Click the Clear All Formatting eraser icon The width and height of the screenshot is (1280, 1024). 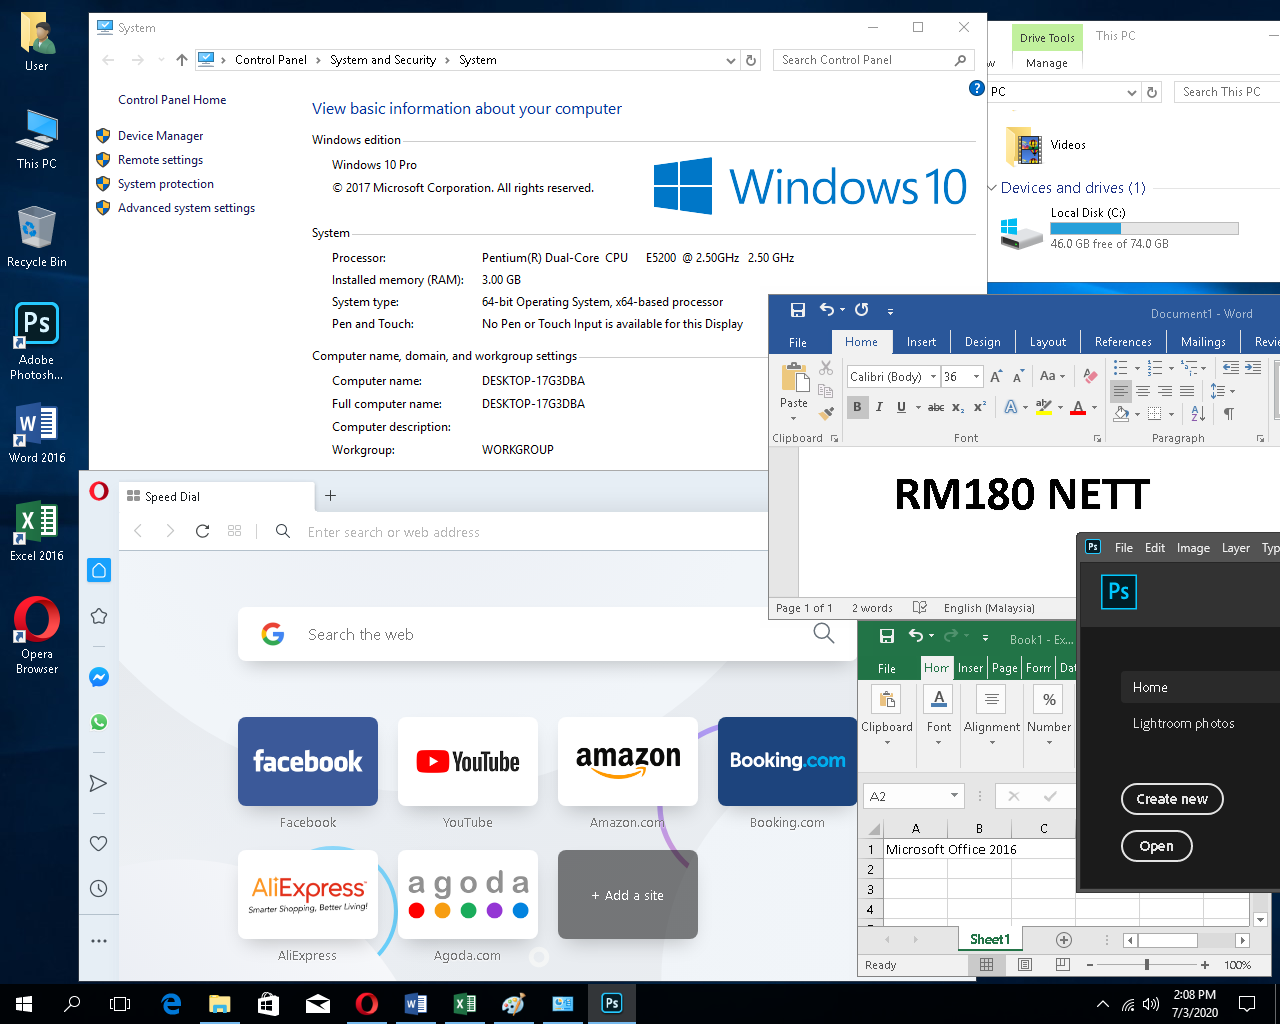click(x=1090, y=376)
